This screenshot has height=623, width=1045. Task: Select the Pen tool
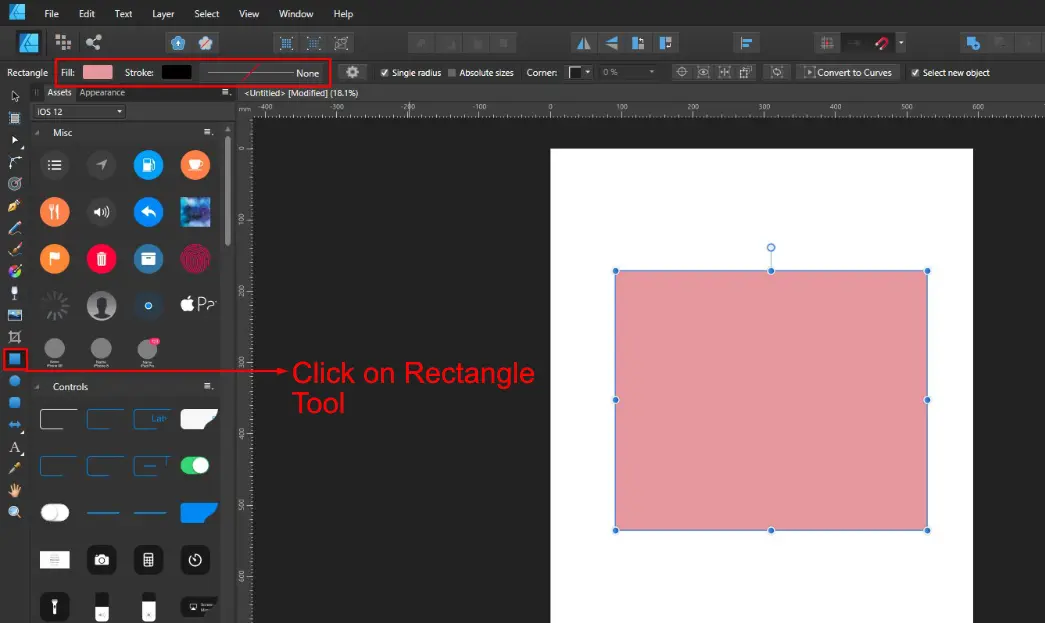pos(15,206)
